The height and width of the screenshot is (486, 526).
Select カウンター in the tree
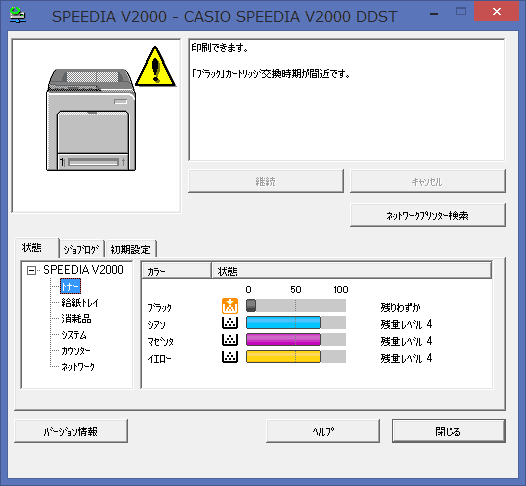coord(76,351)
